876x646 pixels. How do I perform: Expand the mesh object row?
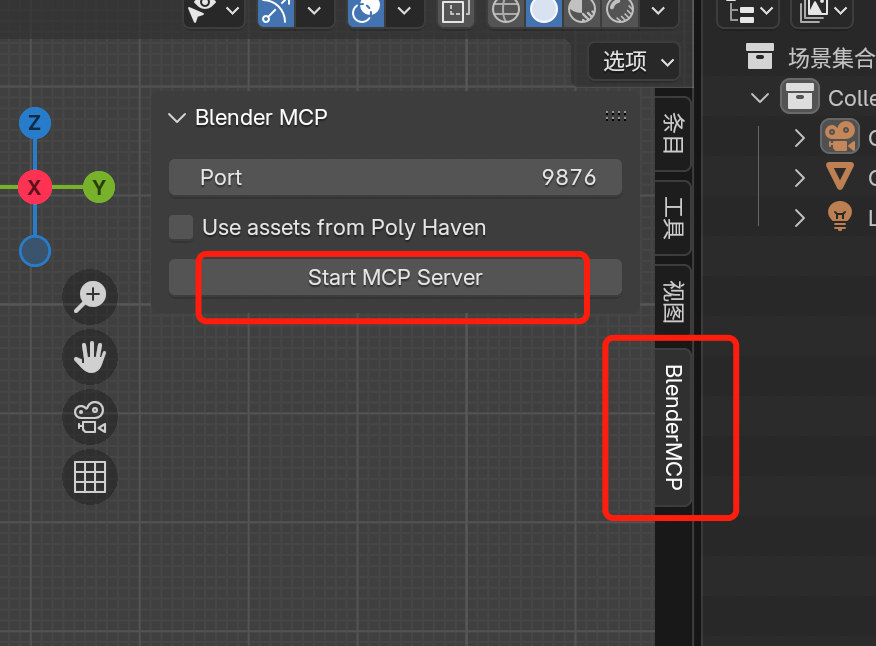pyautogui.click(x=799, y=178)
